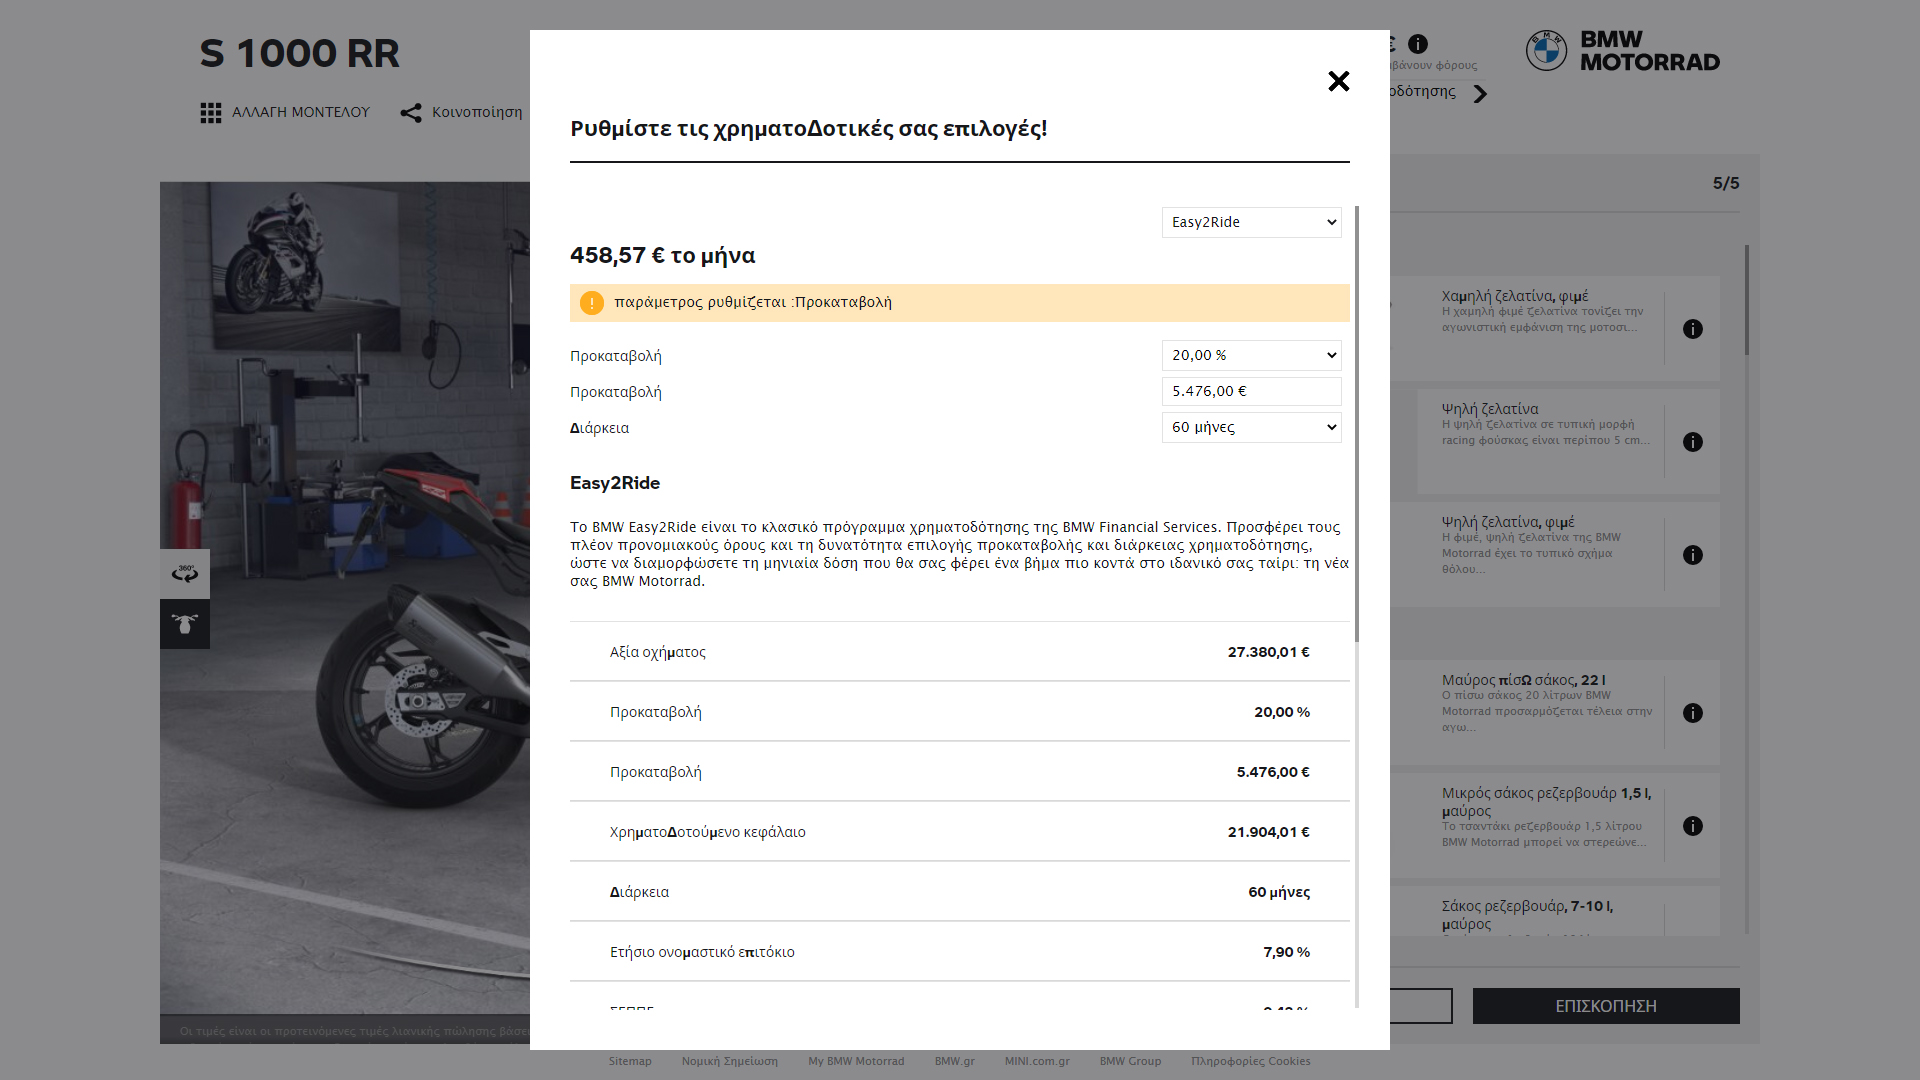Image resolution: width=1920 pixels, height=1080 pixels.
Task: Open the BMW.gr footer link
Action: pyautogui.click(x=955, y=1061)
